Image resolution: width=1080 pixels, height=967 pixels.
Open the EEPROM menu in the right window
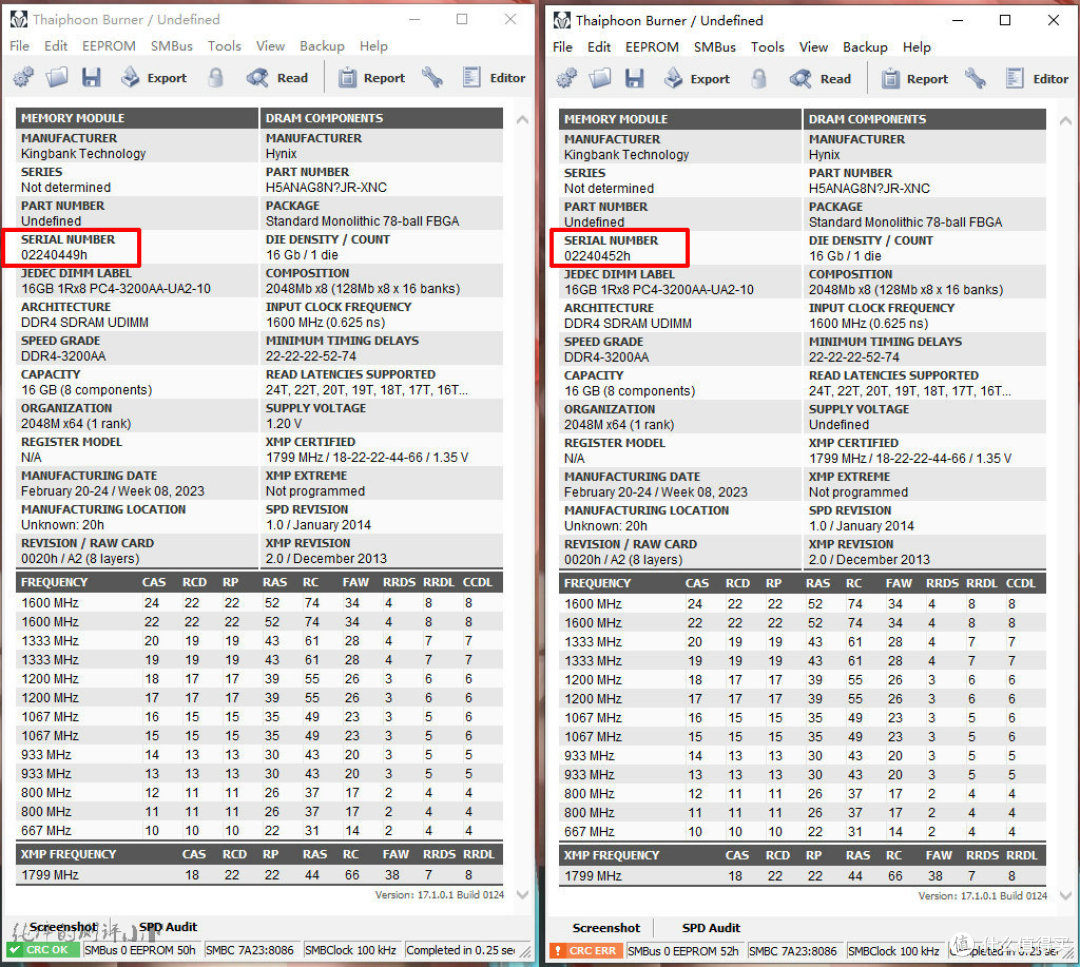coord(652,47)
